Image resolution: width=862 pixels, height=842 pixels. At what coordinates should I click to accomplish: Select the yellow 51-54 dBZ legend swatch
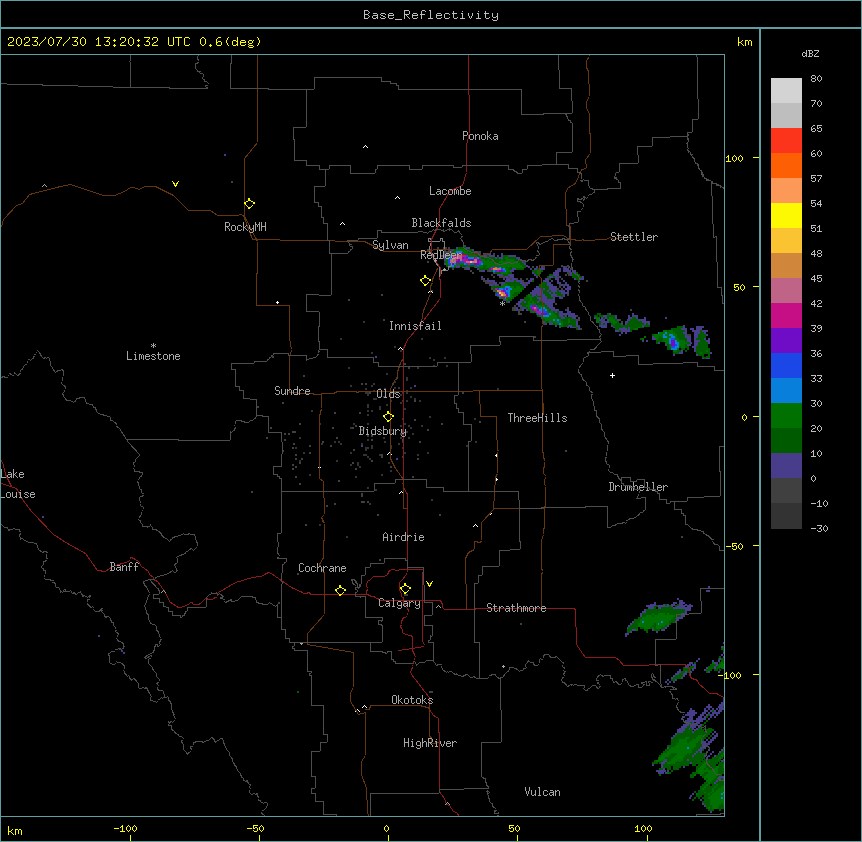(x=786, y=215)
